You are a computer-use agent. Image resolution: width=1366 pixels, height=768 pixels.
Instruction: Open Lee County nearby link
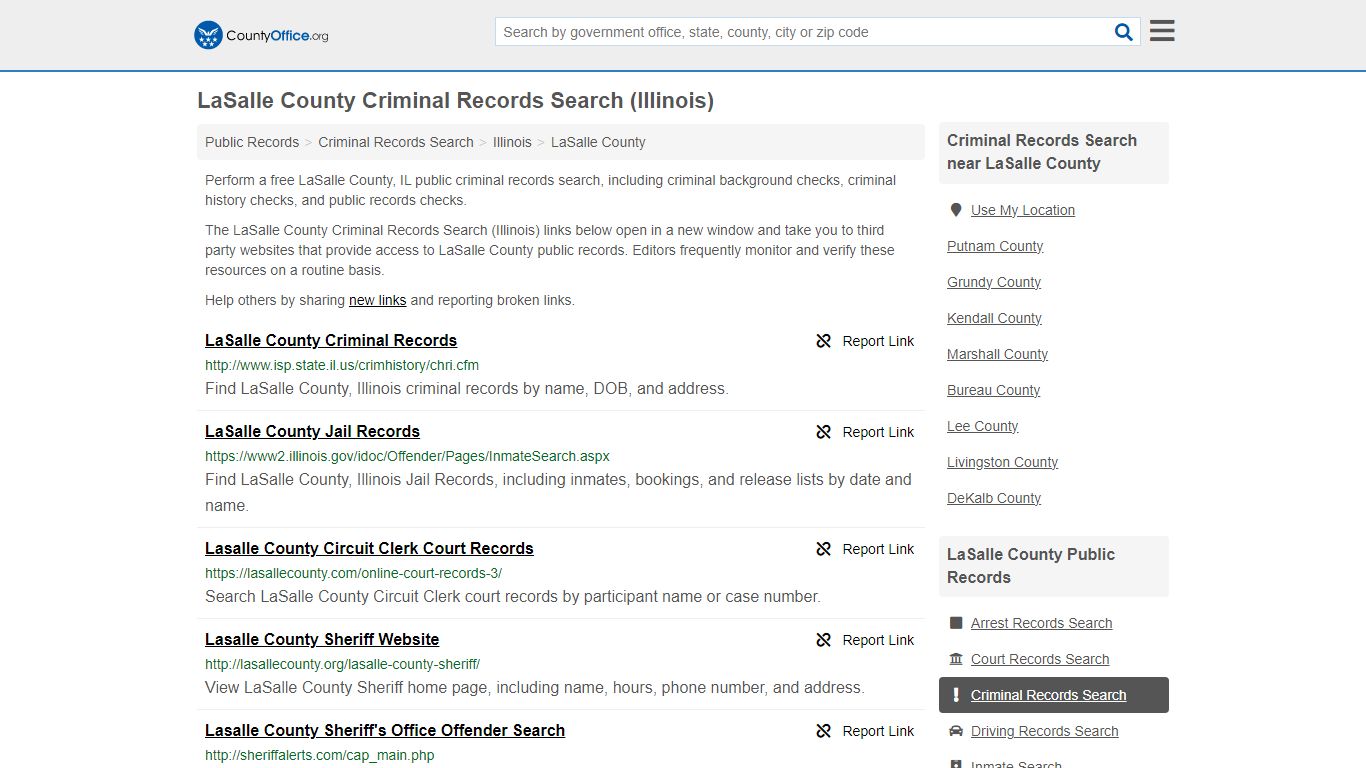[x=982, y=426]
